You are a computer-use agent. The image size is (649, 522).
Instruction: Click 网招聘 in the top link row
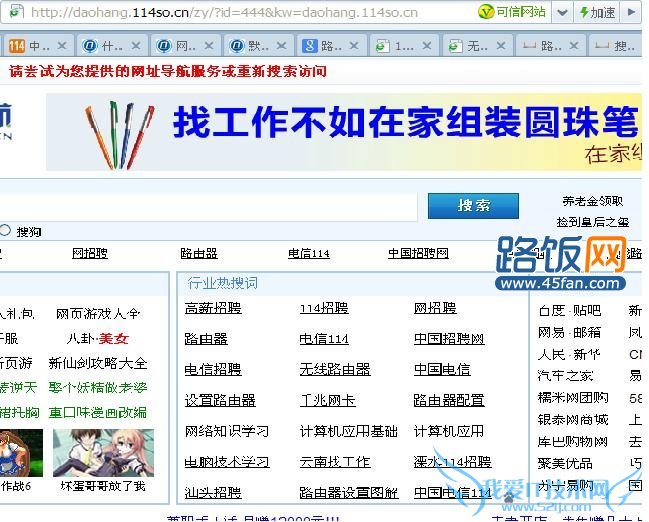click(x=90, y=253)
